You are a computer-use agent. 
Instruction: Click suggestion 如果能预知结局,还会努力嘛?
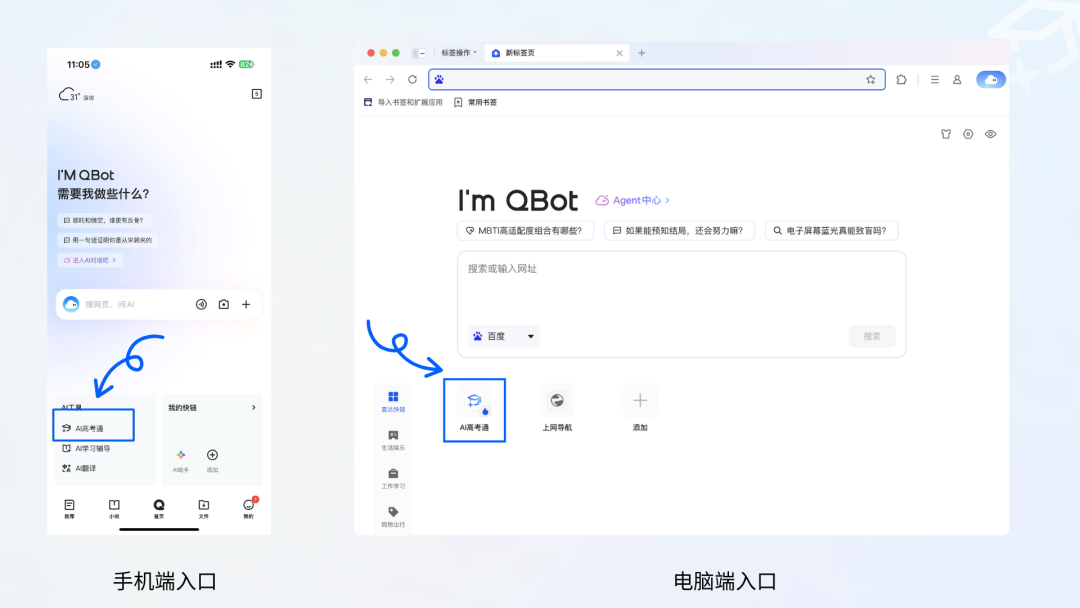click(x=678, y=231)
